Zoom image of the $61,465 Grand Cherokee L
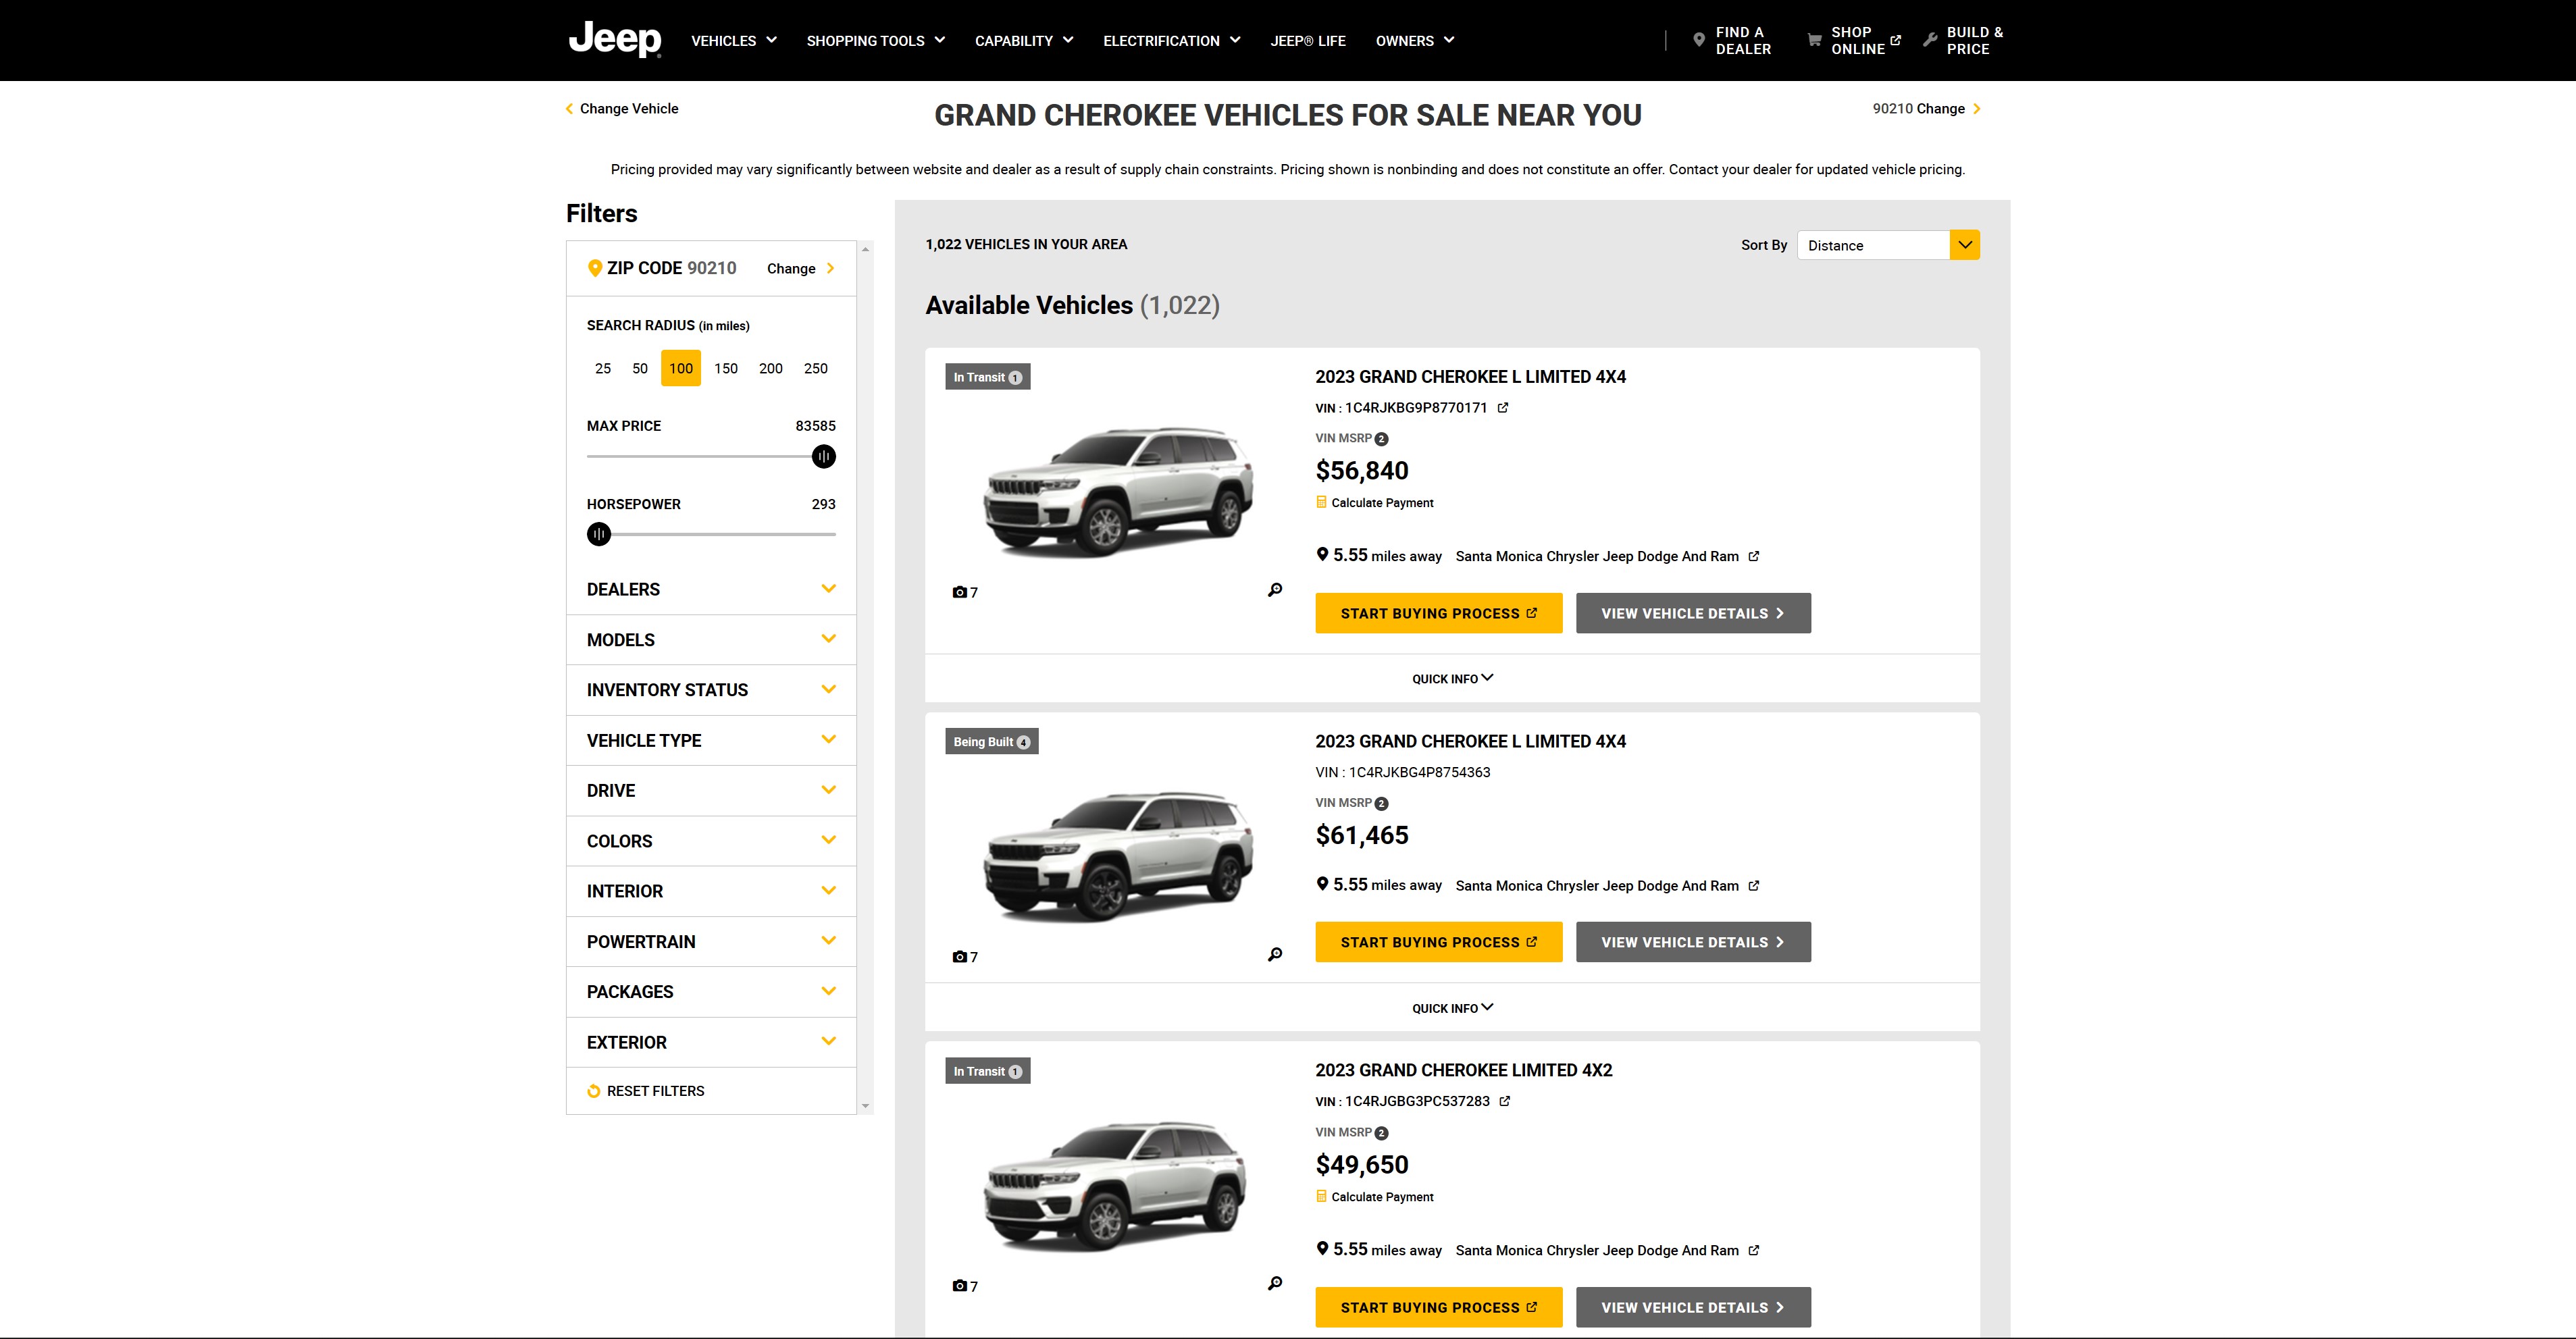Screen dimensions: 2576x1339 (1275, 955)
